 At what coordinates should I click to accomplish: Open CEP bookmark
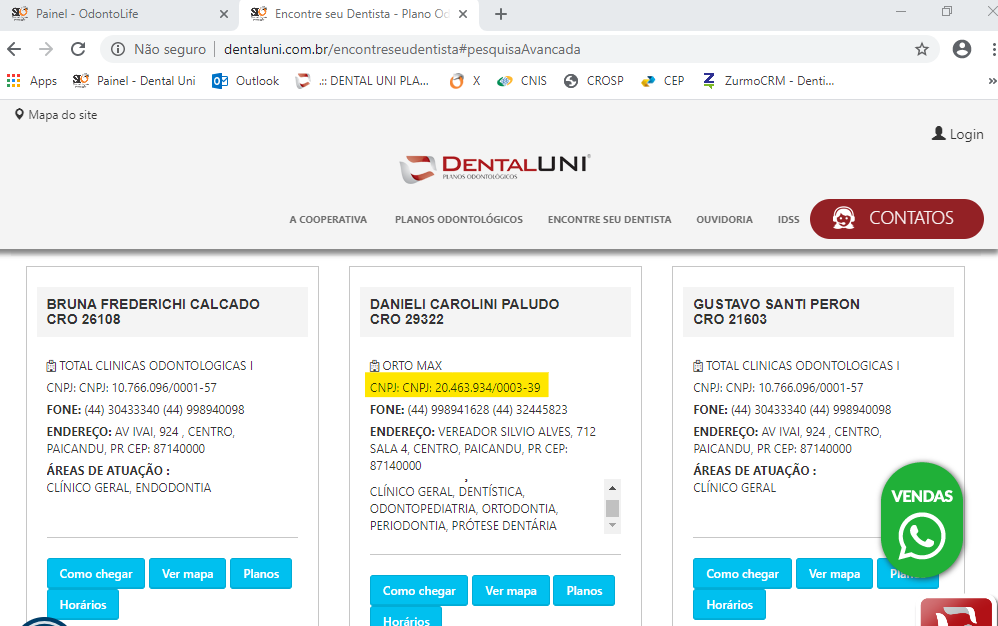point(663,81)
